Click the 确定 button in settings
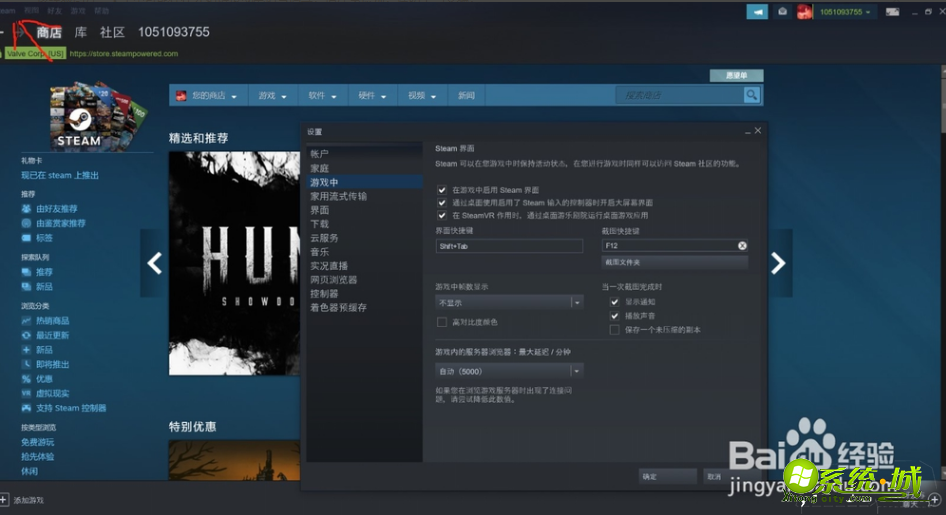946x515 pixels. 668,476
